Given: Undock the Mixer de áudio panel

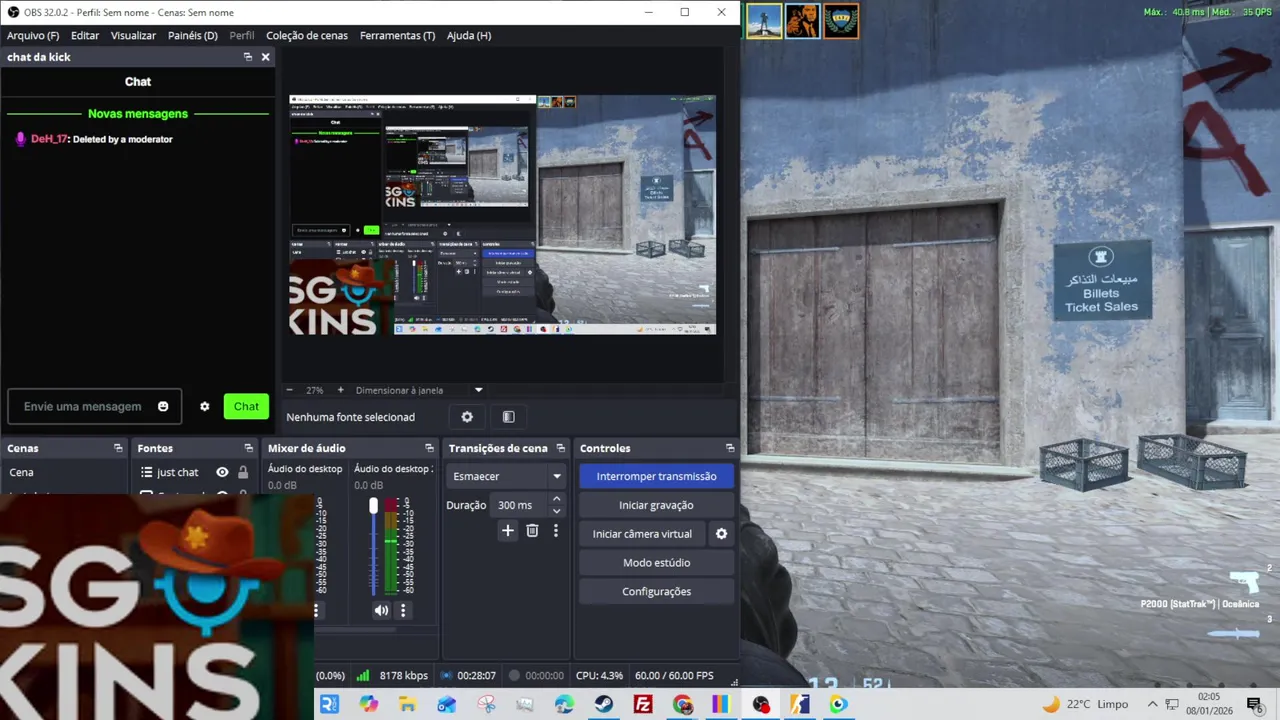Looking at the screenshot, I should 429,448.
